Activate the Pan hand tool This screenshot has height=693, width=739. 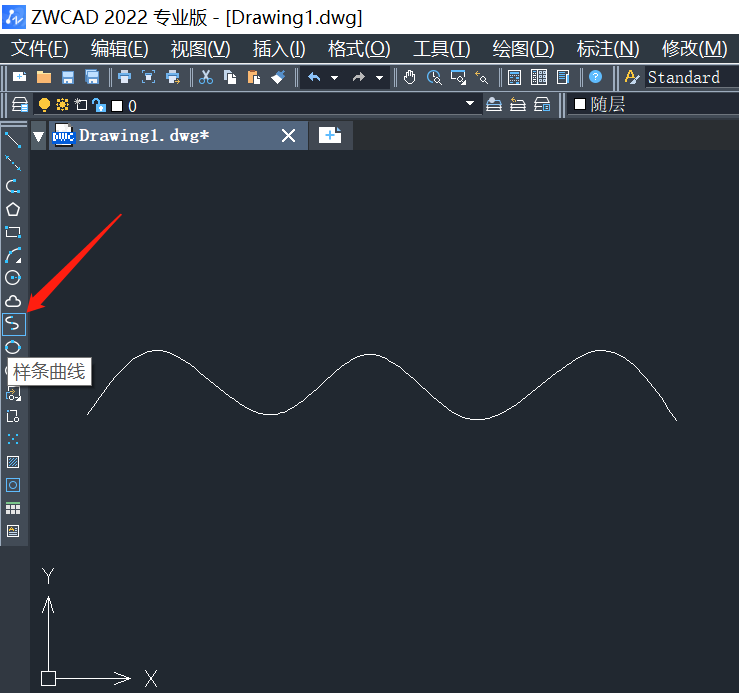410,77
